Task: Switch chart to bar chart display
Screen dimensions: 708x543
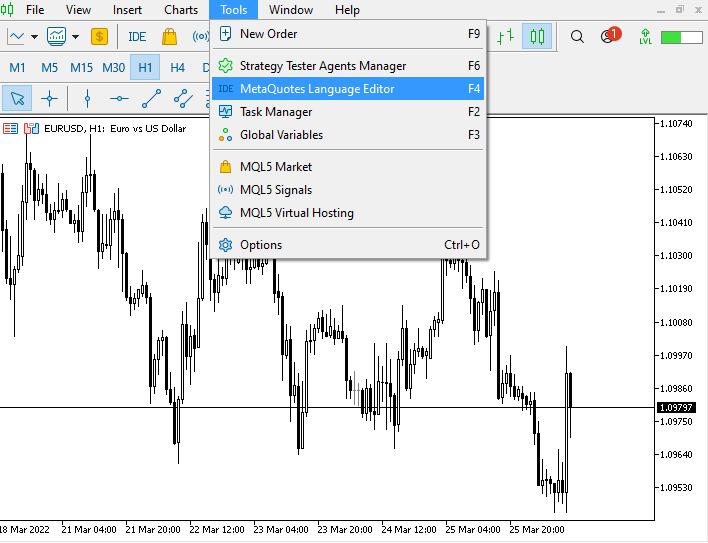Action: 506,37
